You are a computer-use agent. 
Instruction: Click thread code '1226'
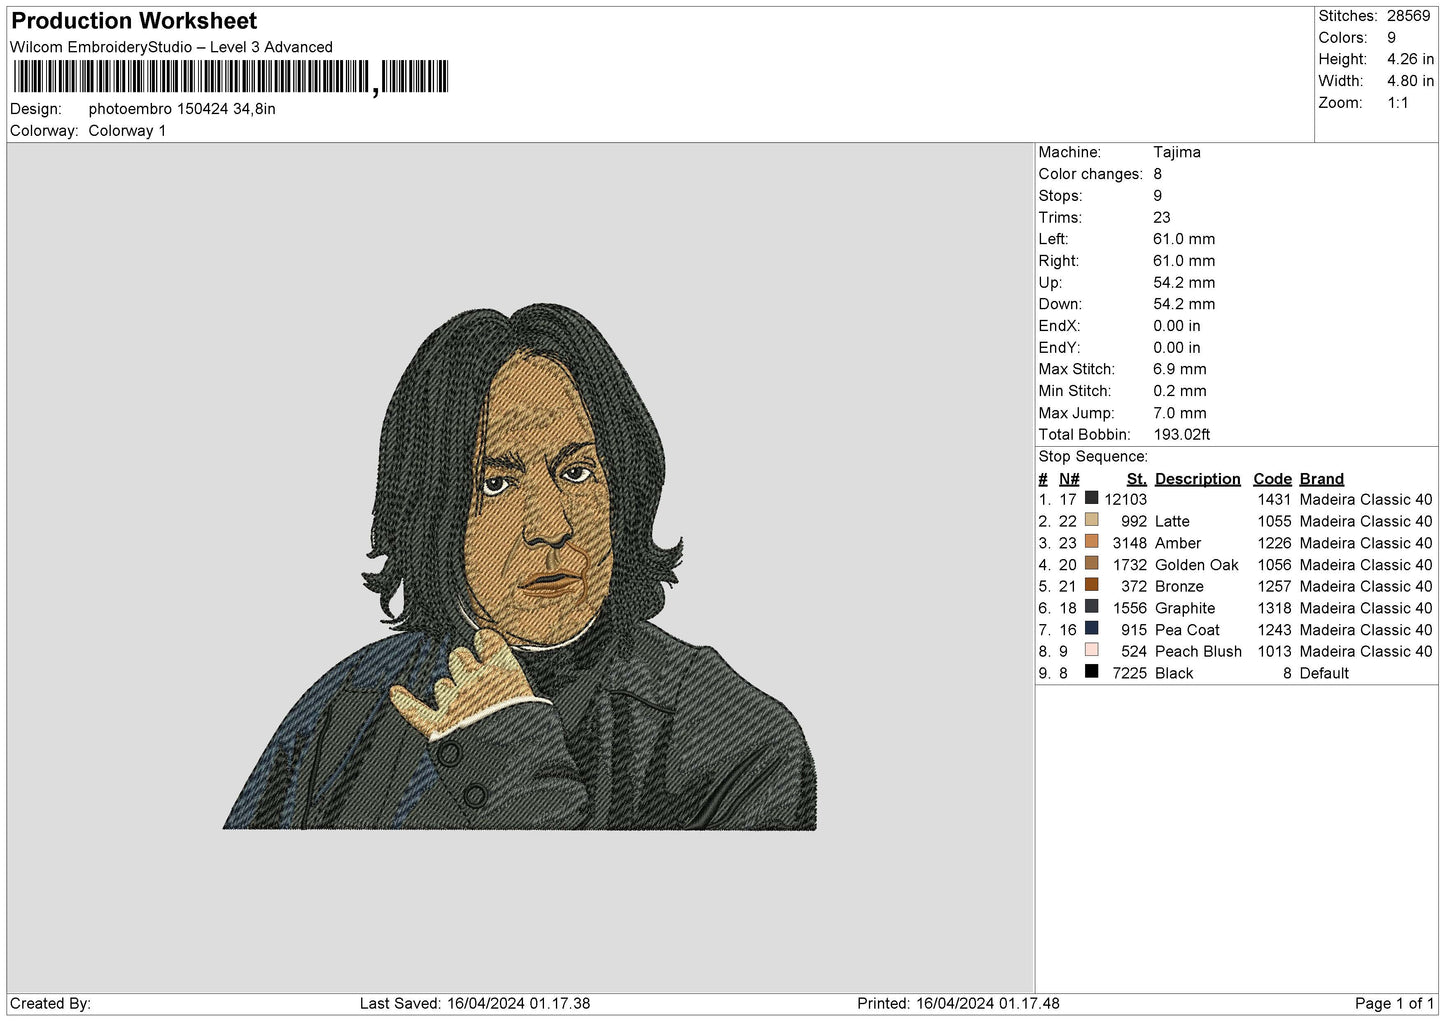1274,543
